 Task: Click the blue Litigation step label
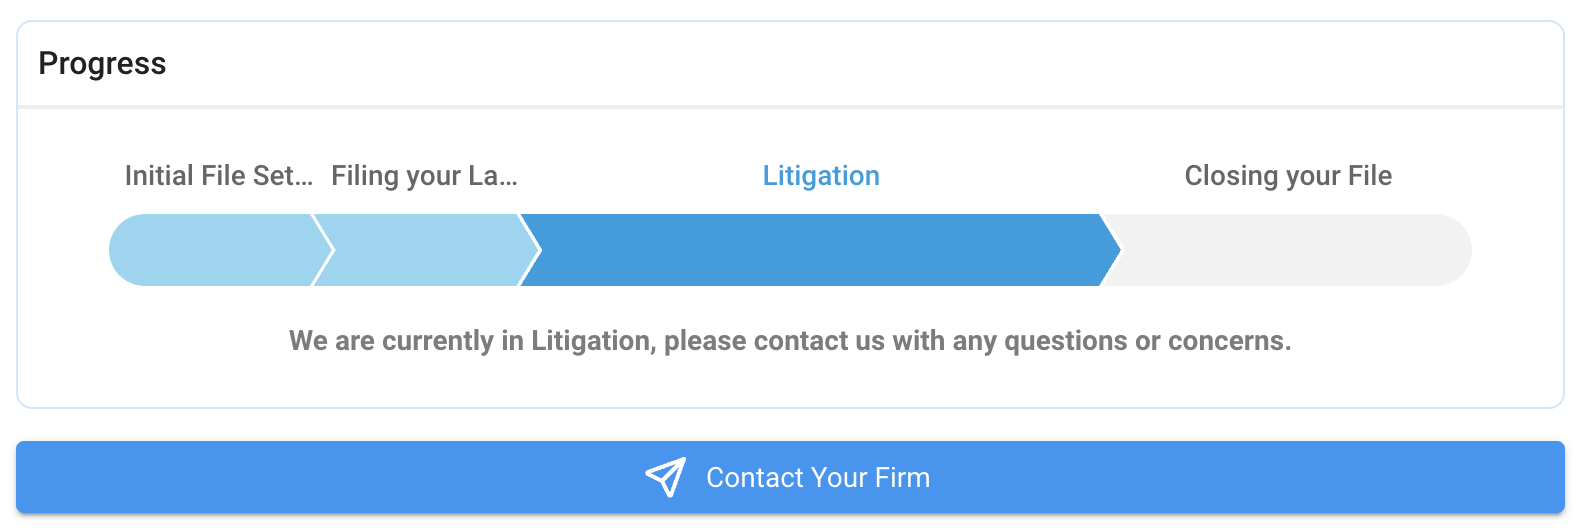821,176
